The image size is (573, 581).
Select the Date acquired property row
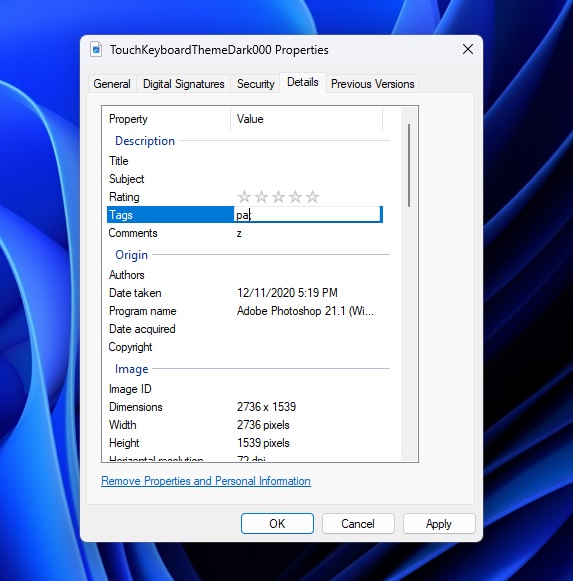point(245,329)
